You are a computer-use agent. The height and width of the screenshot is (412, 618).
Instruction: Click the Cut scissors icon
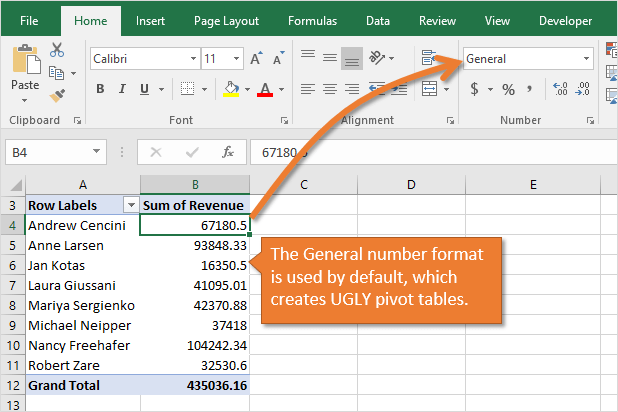pyautogui.click(x=57, y=50)
